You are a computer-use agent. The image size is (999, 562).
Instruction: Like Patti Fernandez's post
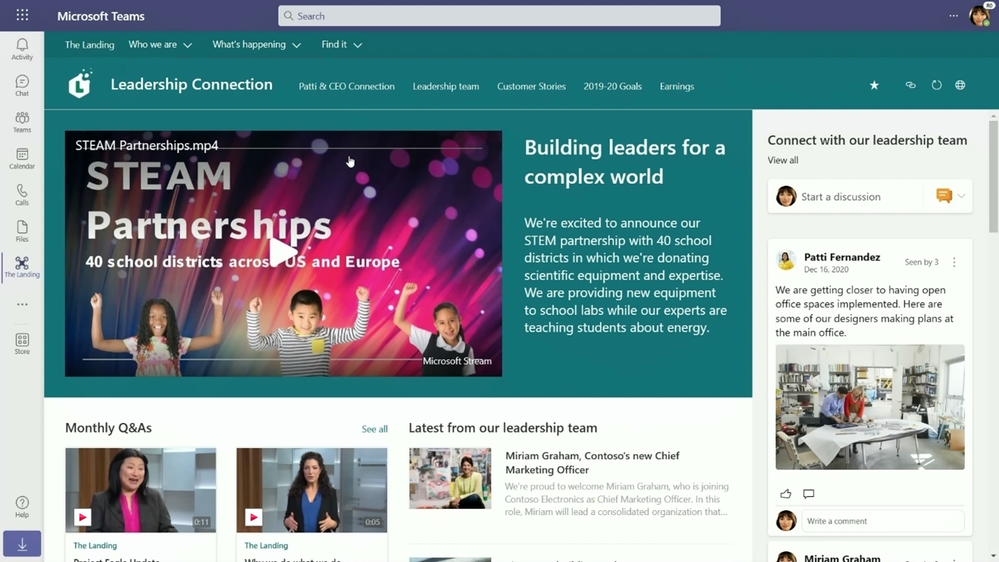click(x=786, y=494)
